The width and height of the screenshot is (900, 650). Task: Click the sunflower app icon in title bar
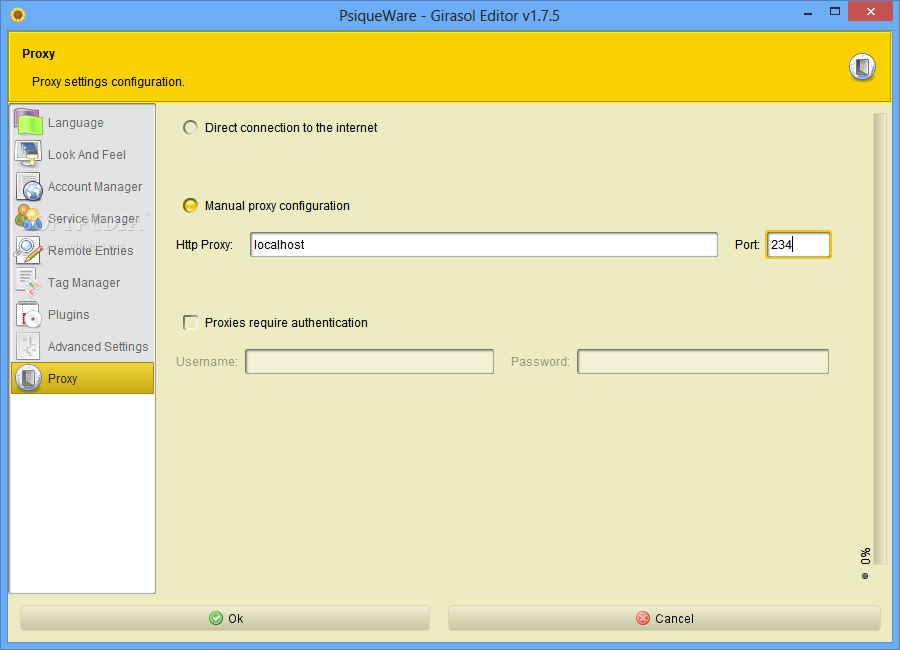coord(18,15)
